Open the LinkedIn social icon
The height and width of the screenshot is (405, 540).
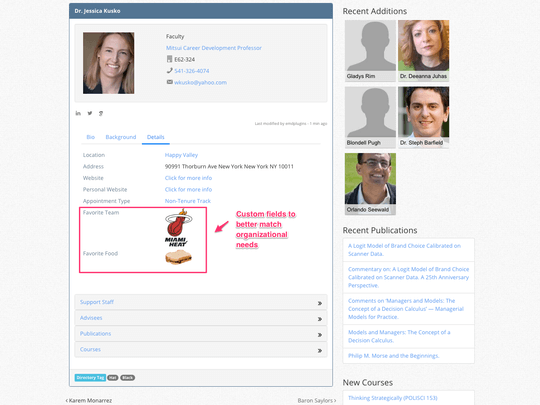78,113
